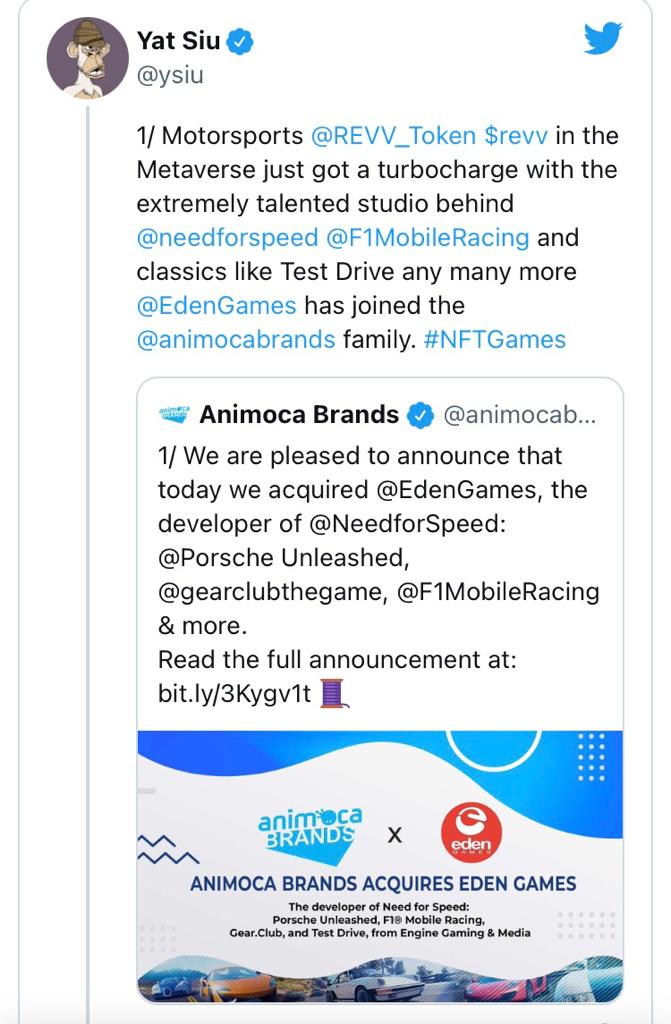The image size is (671, 1024).
Task: Click the thread spool emoji
Action: pos(333,693)
